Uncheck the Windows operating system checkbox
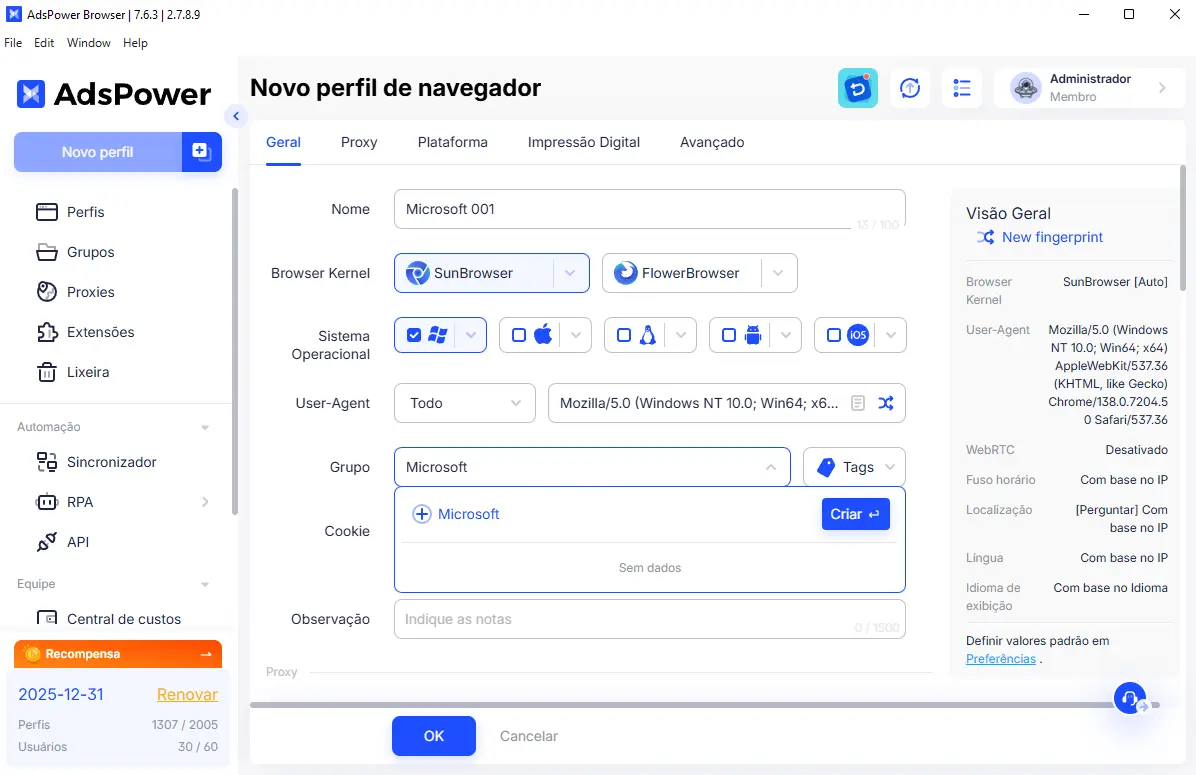This screenshot has height=775, width=1196. [x=414, y=335]
